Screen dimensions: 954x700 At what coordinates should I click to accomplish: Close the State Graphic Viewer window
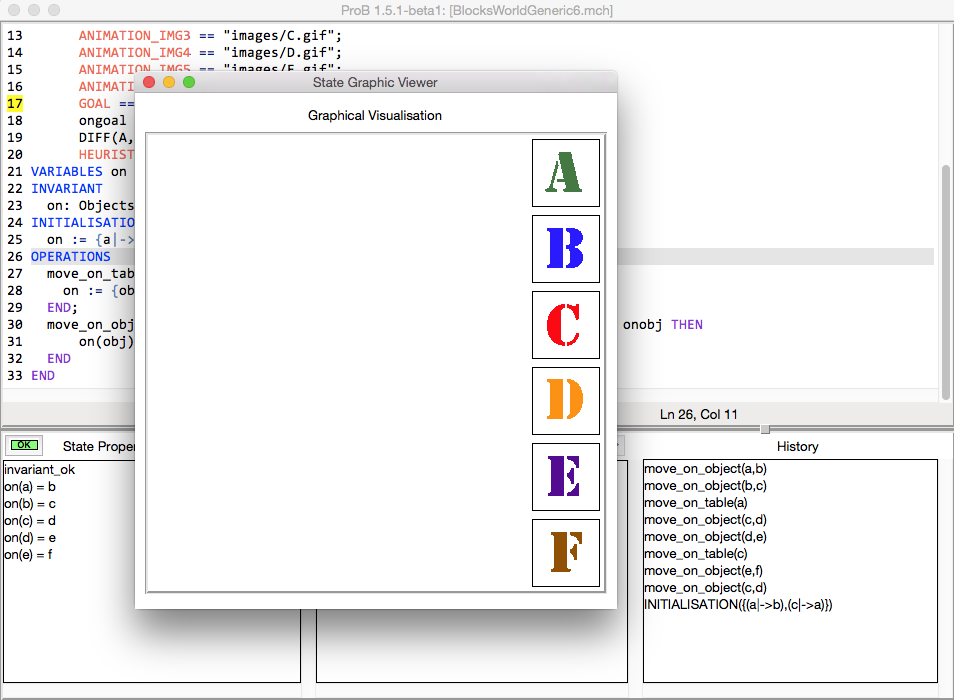(150, 82)
